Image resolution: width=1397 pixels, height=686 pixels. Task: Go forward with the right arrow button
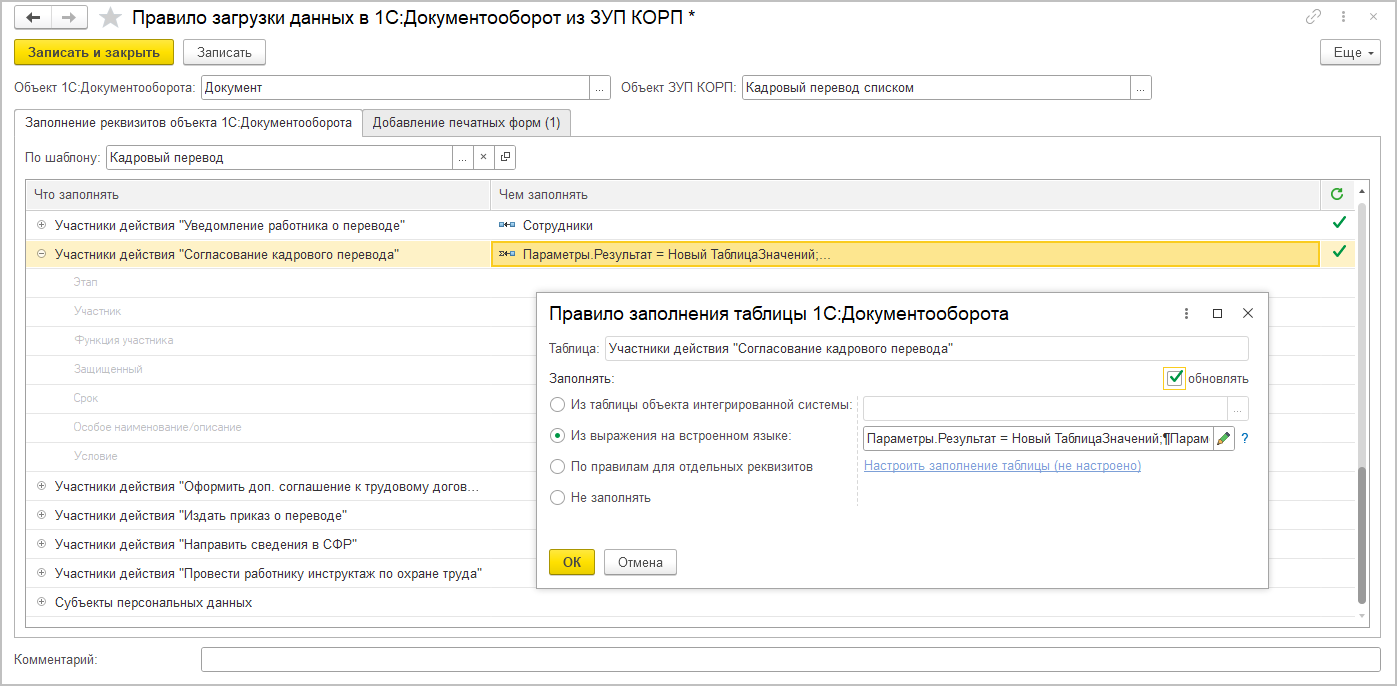[67, 18]
